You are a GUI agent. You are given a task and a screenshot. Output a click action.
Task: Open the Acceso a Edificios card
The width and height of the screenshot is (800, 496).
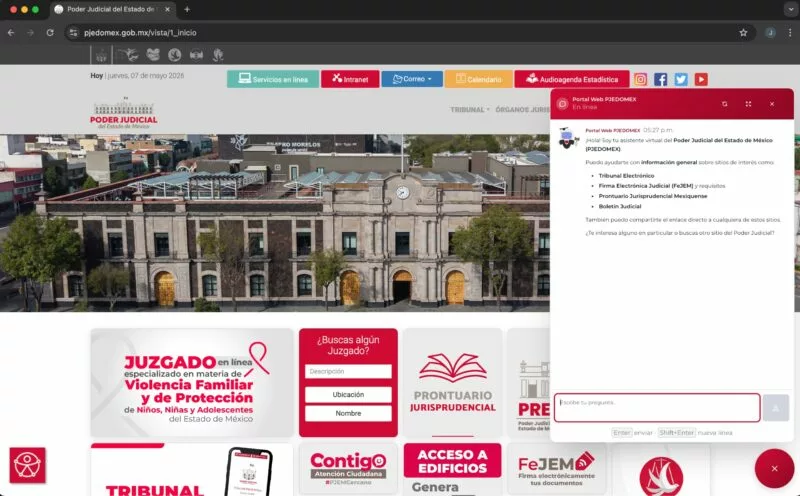(453, 469)
